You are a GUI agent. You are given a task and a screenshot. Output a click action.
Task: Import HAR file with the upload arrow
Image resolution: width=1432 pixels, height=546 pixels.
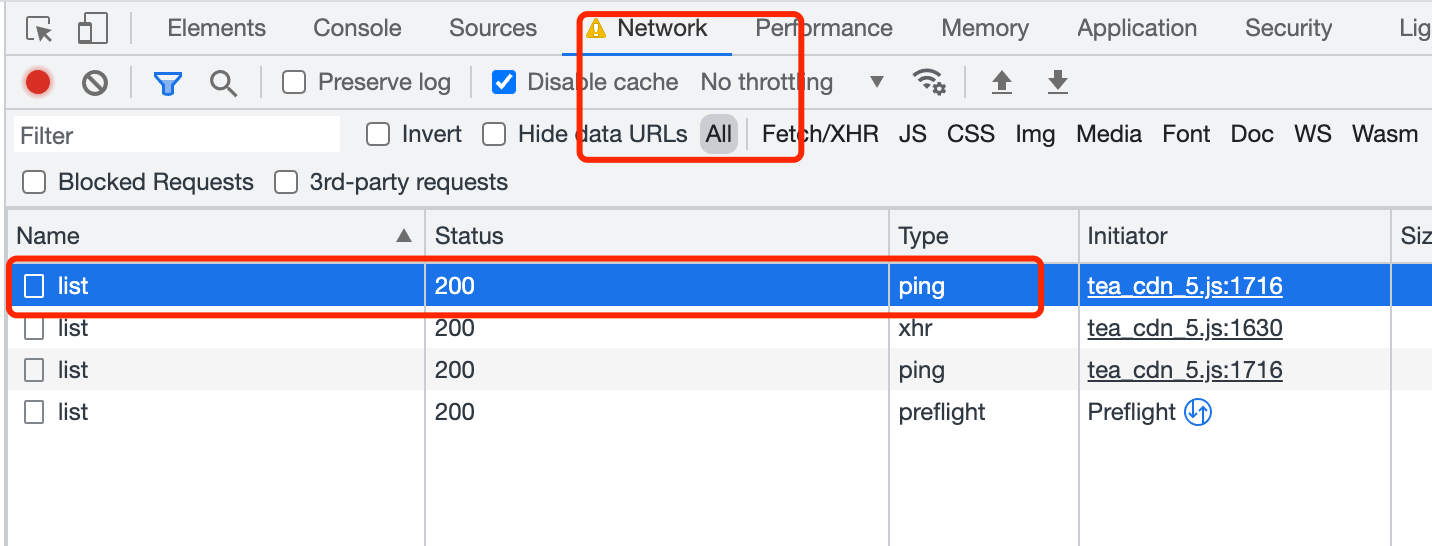coord(1001,82)
